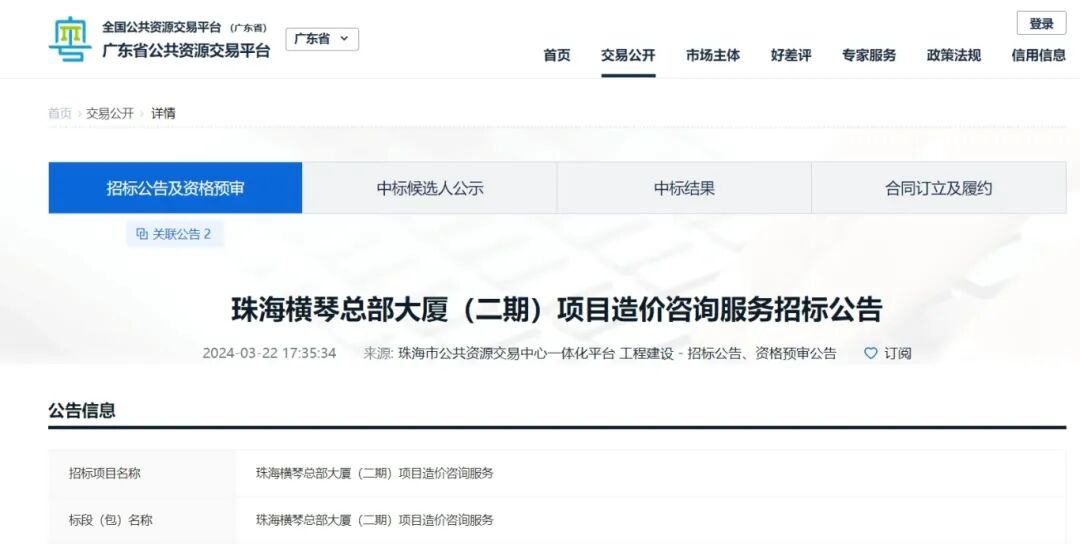
Task: Click the announcement title 珠海横琴总部大厦（二期）项目造价咨询服务招标公告
Action: tap(557, 310)
